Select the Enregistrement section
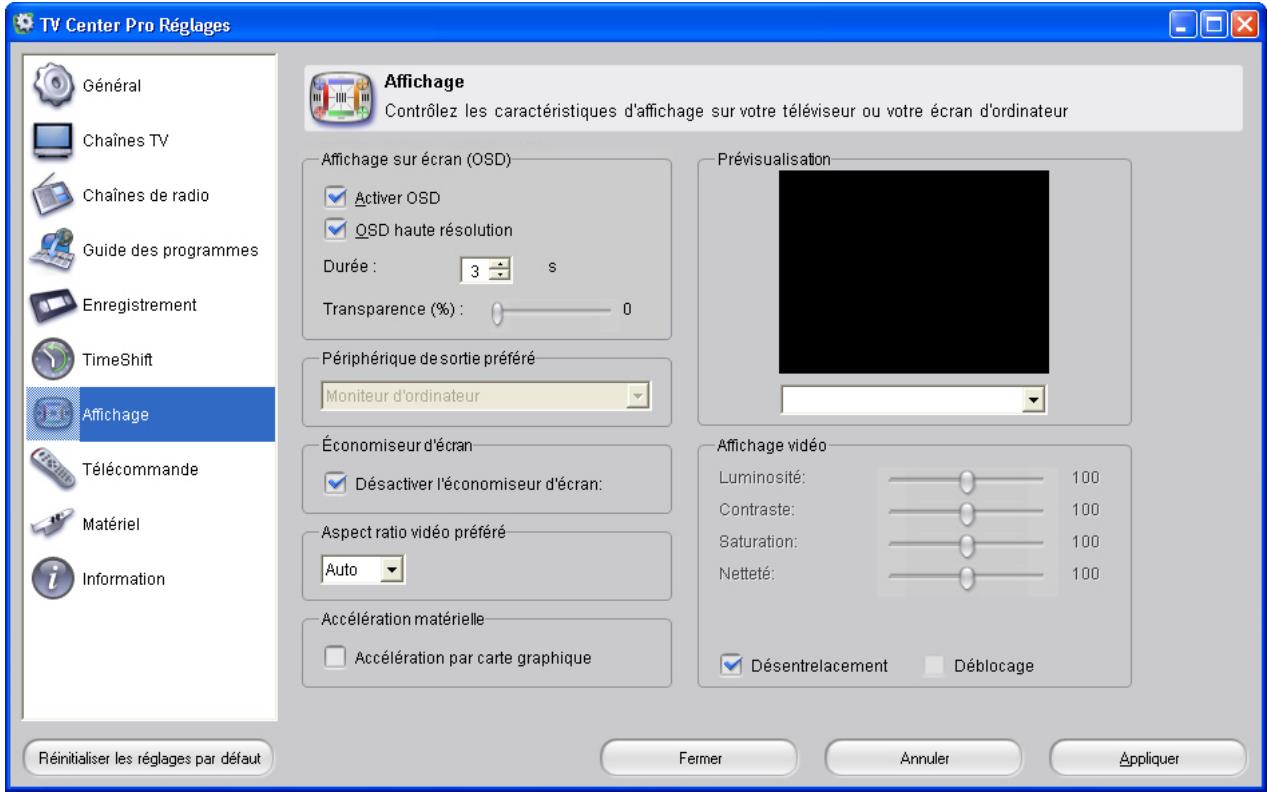Viewport: 1268px width, 792px height. [x=148, y=305]
